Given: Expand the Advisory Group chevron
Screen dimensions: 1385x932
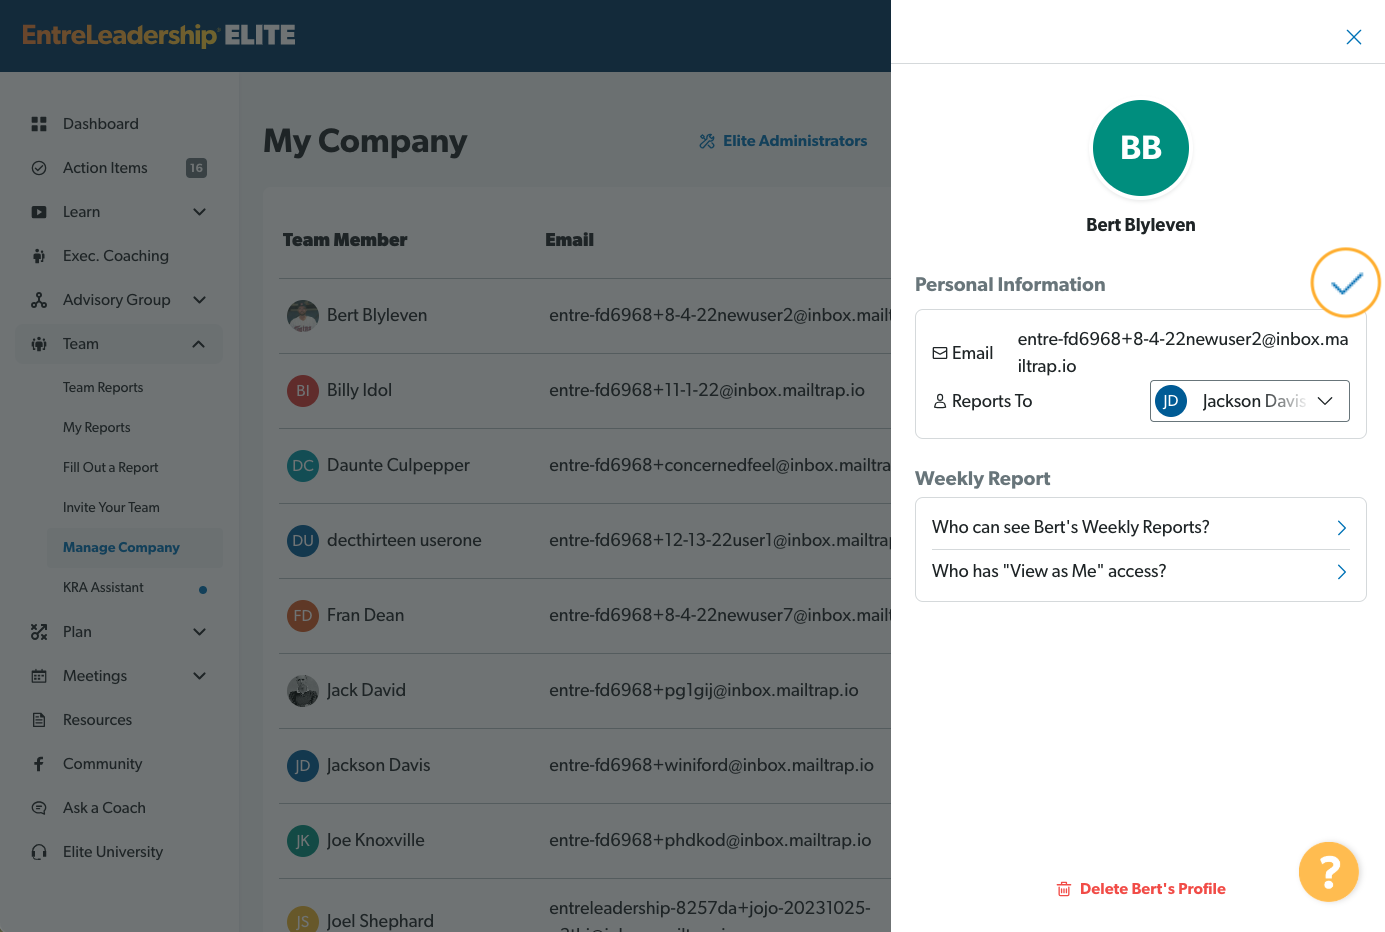Looking at the screenshot, I should [x=199, y=300].
